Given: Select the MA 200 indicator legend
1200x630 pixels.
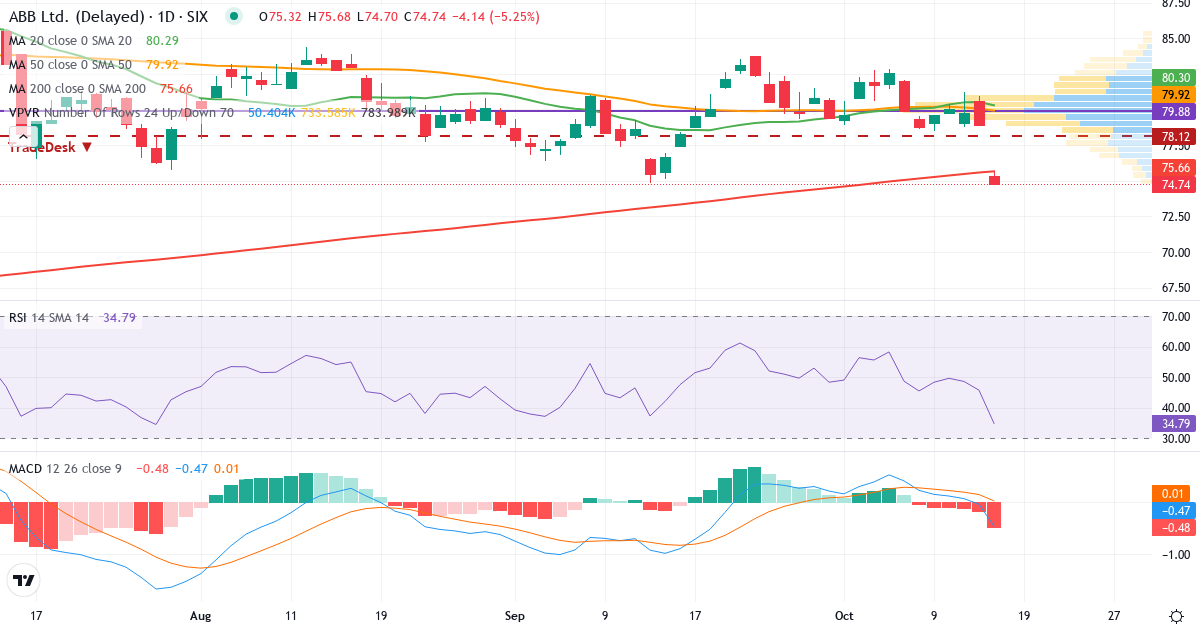Looking at the screenshot, I should click(x=77, y=88).
